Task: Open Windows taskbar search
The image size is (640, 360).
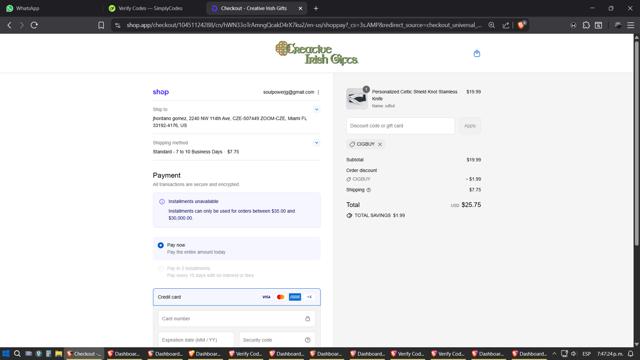Action: tap(17, 354)
